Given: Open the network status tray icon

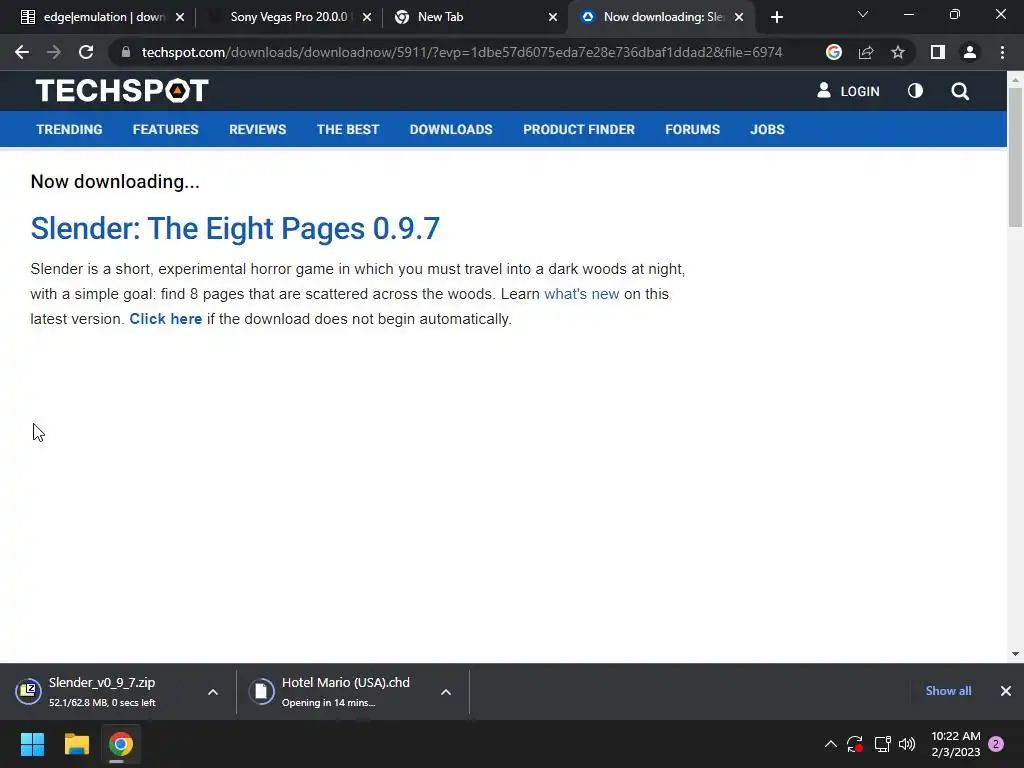Looking at the screenshot, I should coord(882,744).
